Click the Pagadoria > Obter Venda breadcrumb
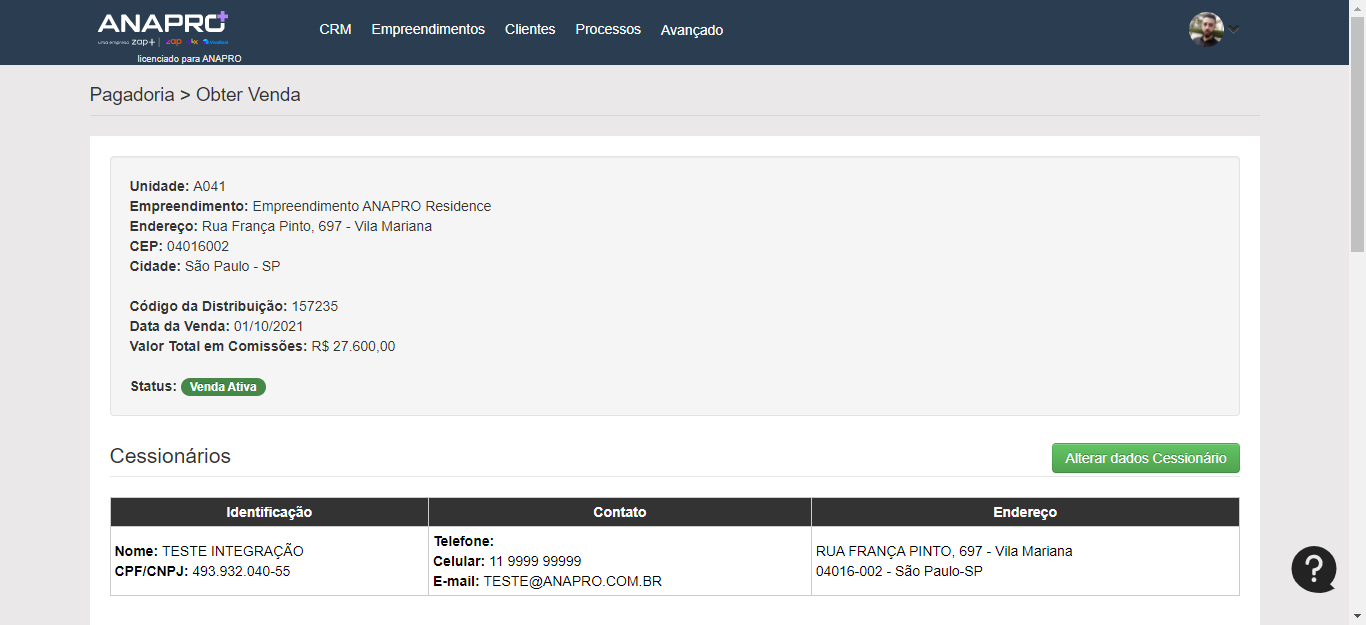1366x625 pixels. tap(195, 95)
